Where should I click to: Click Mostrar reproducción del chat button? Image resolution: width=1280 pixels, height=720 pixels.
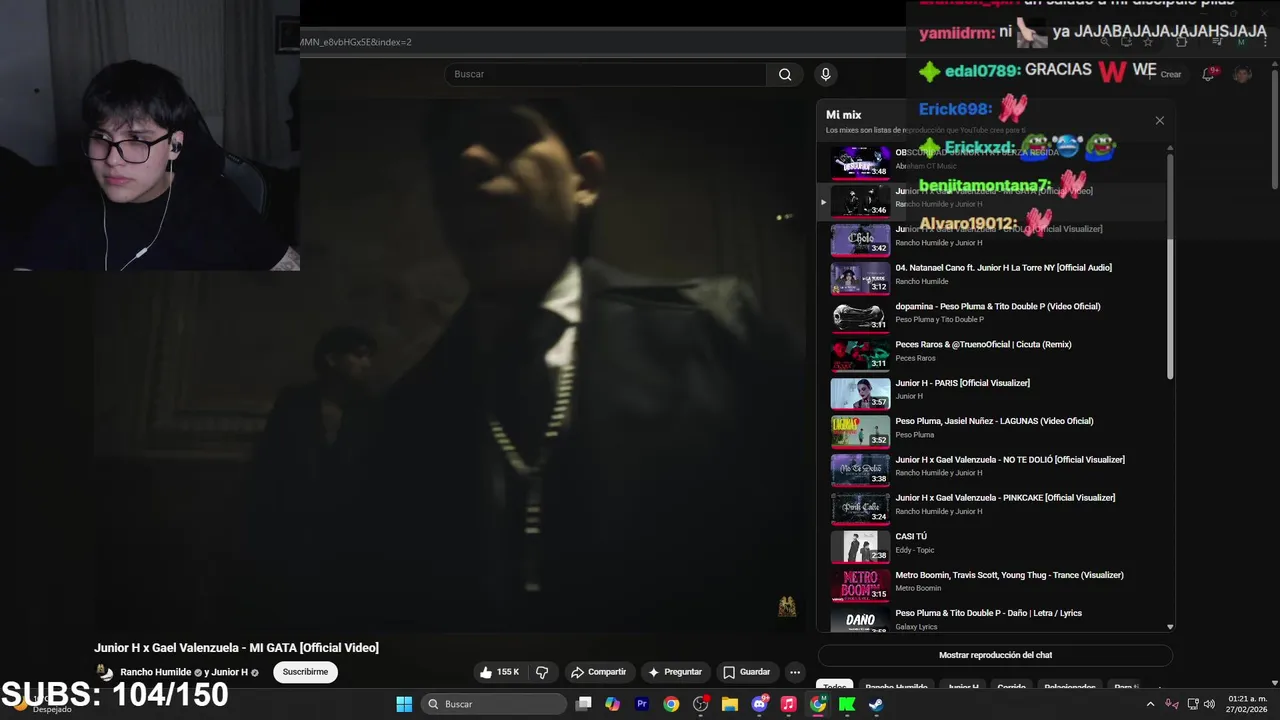[995, 655]
